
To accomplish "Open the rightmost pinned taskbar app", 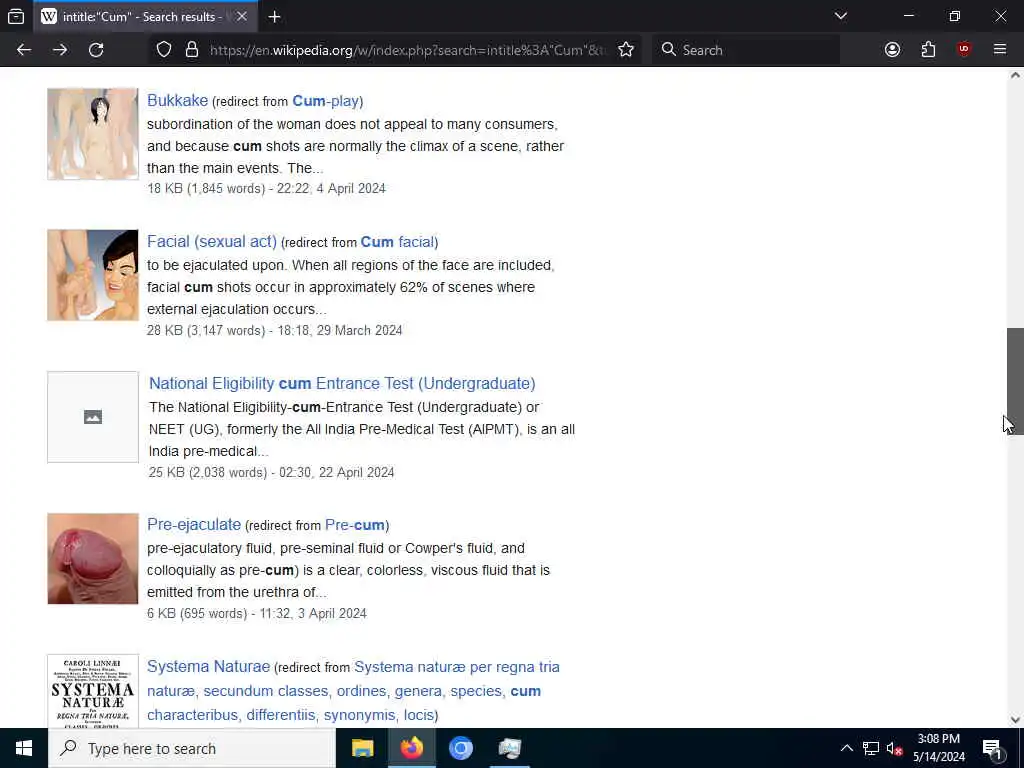I will [509, 748].
